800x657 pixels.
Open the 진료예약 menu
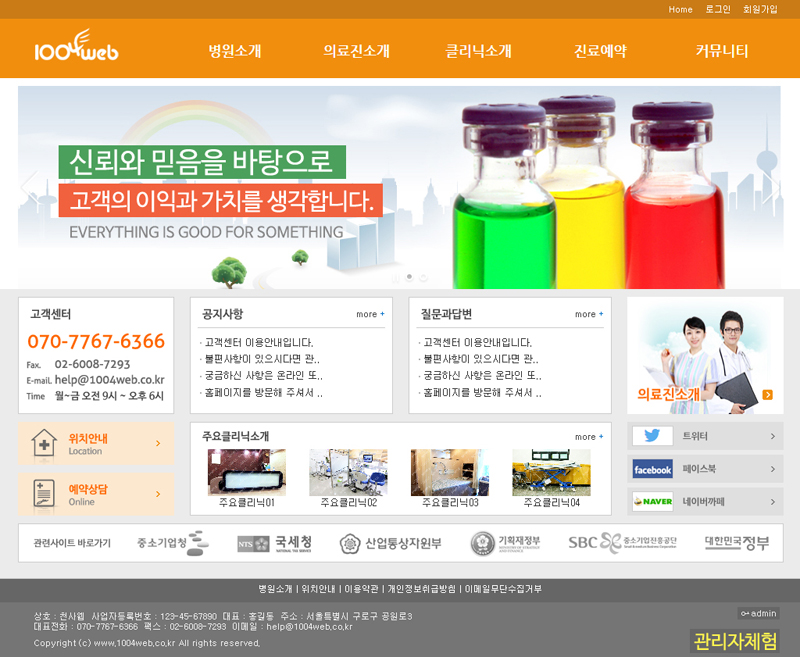coord(600,51)
